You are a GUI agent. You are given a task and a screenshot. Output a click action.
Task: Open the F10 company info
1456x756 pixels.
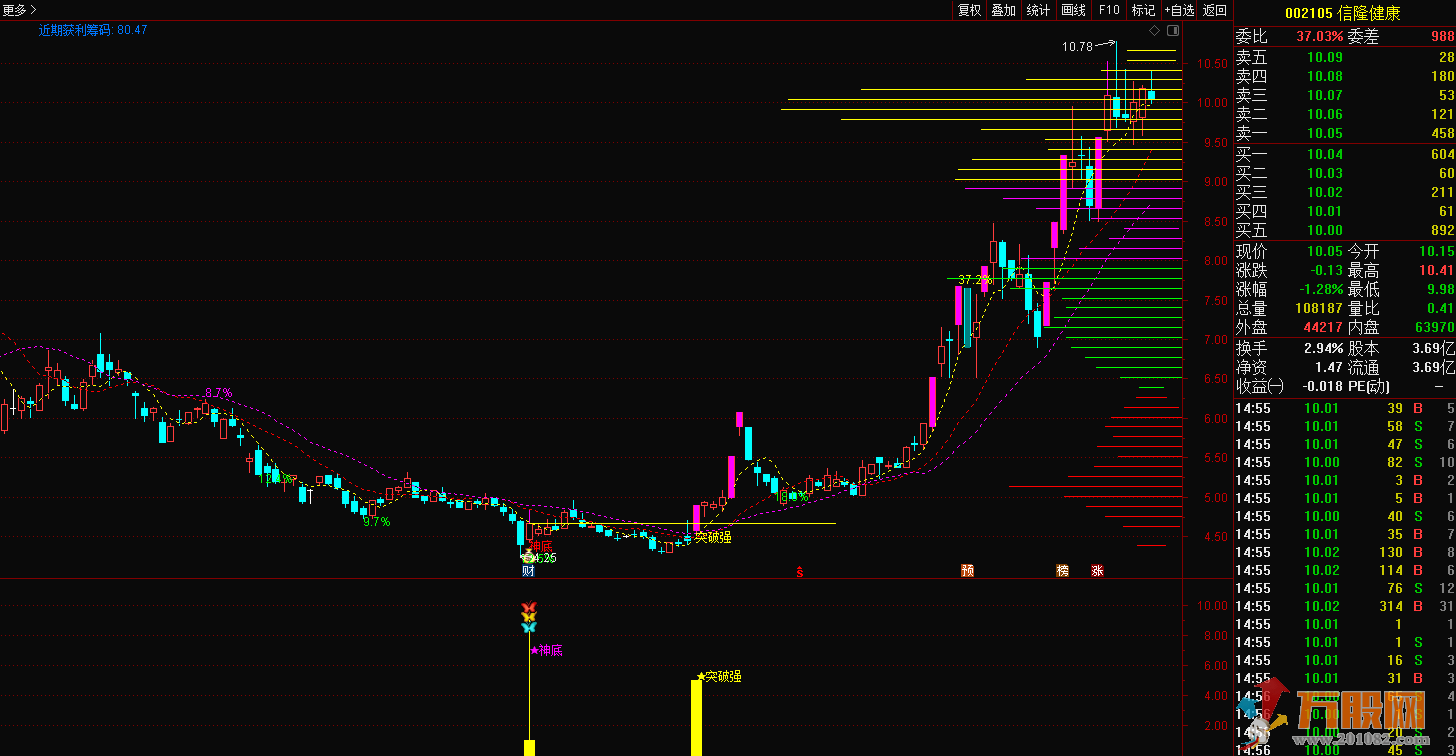[1108, 10]
